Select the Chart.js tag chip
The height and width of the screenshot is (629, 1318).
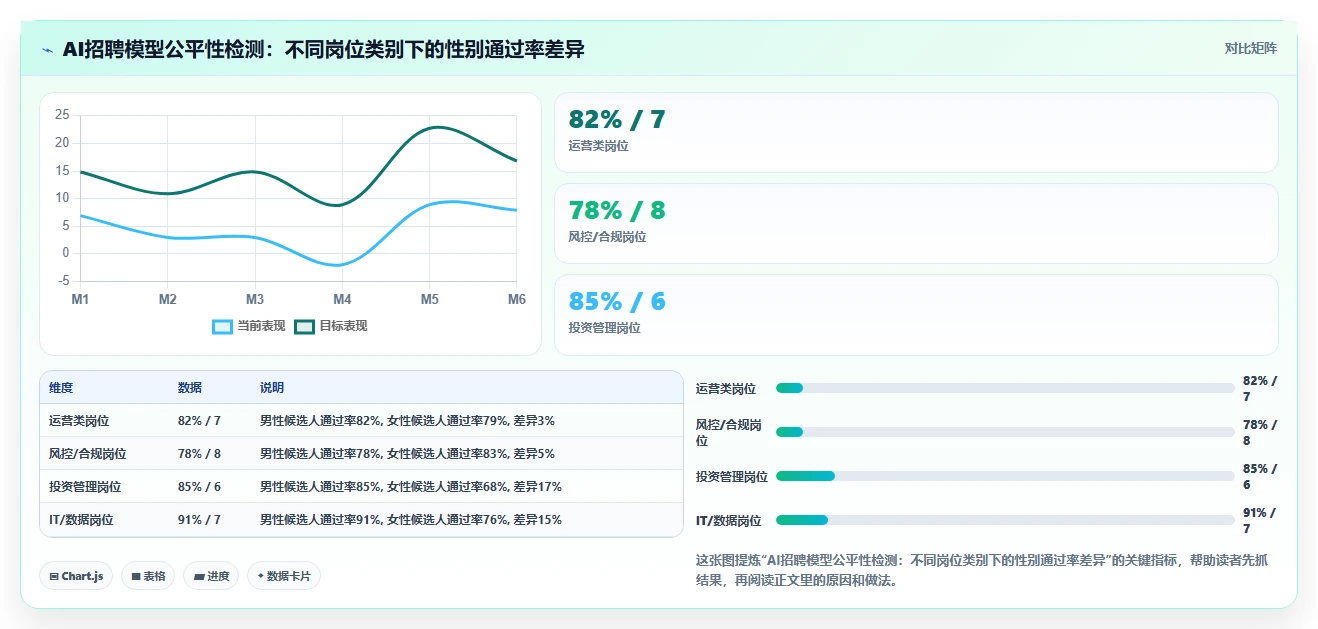(76, 576)
